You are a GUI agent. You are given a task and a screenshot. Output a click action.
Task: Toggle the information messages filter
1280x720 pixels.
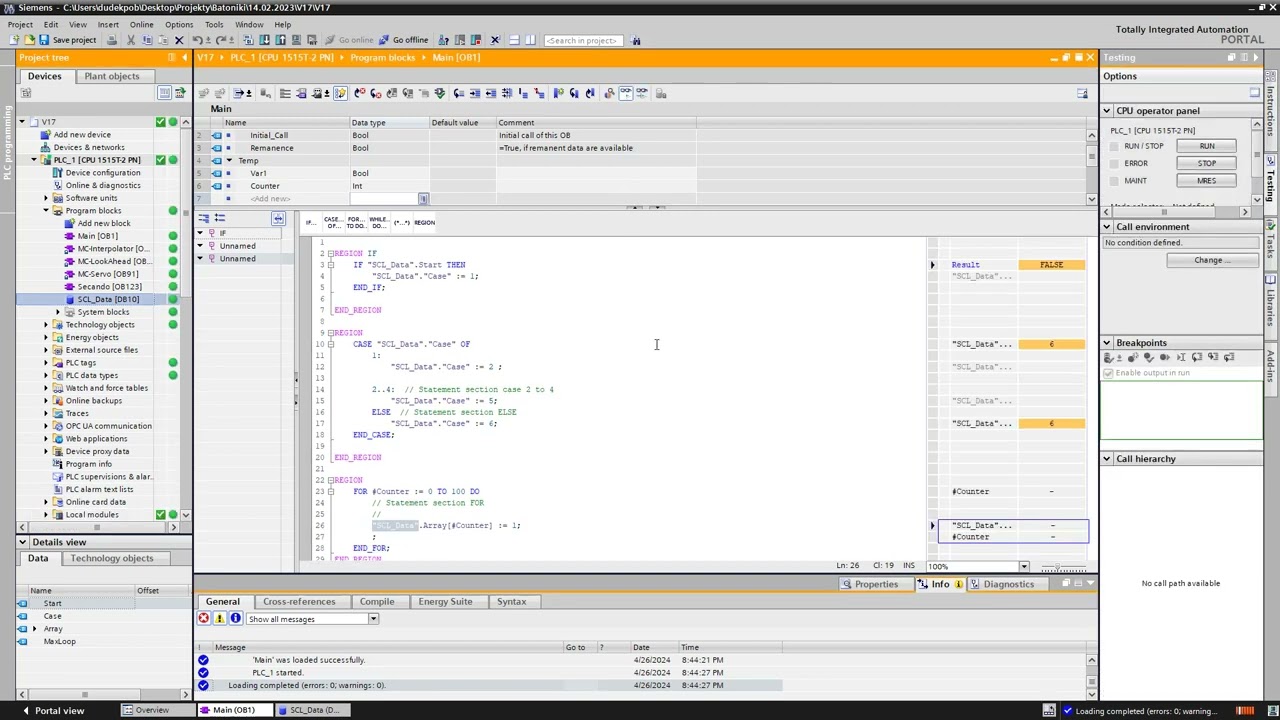pos(235,619)
